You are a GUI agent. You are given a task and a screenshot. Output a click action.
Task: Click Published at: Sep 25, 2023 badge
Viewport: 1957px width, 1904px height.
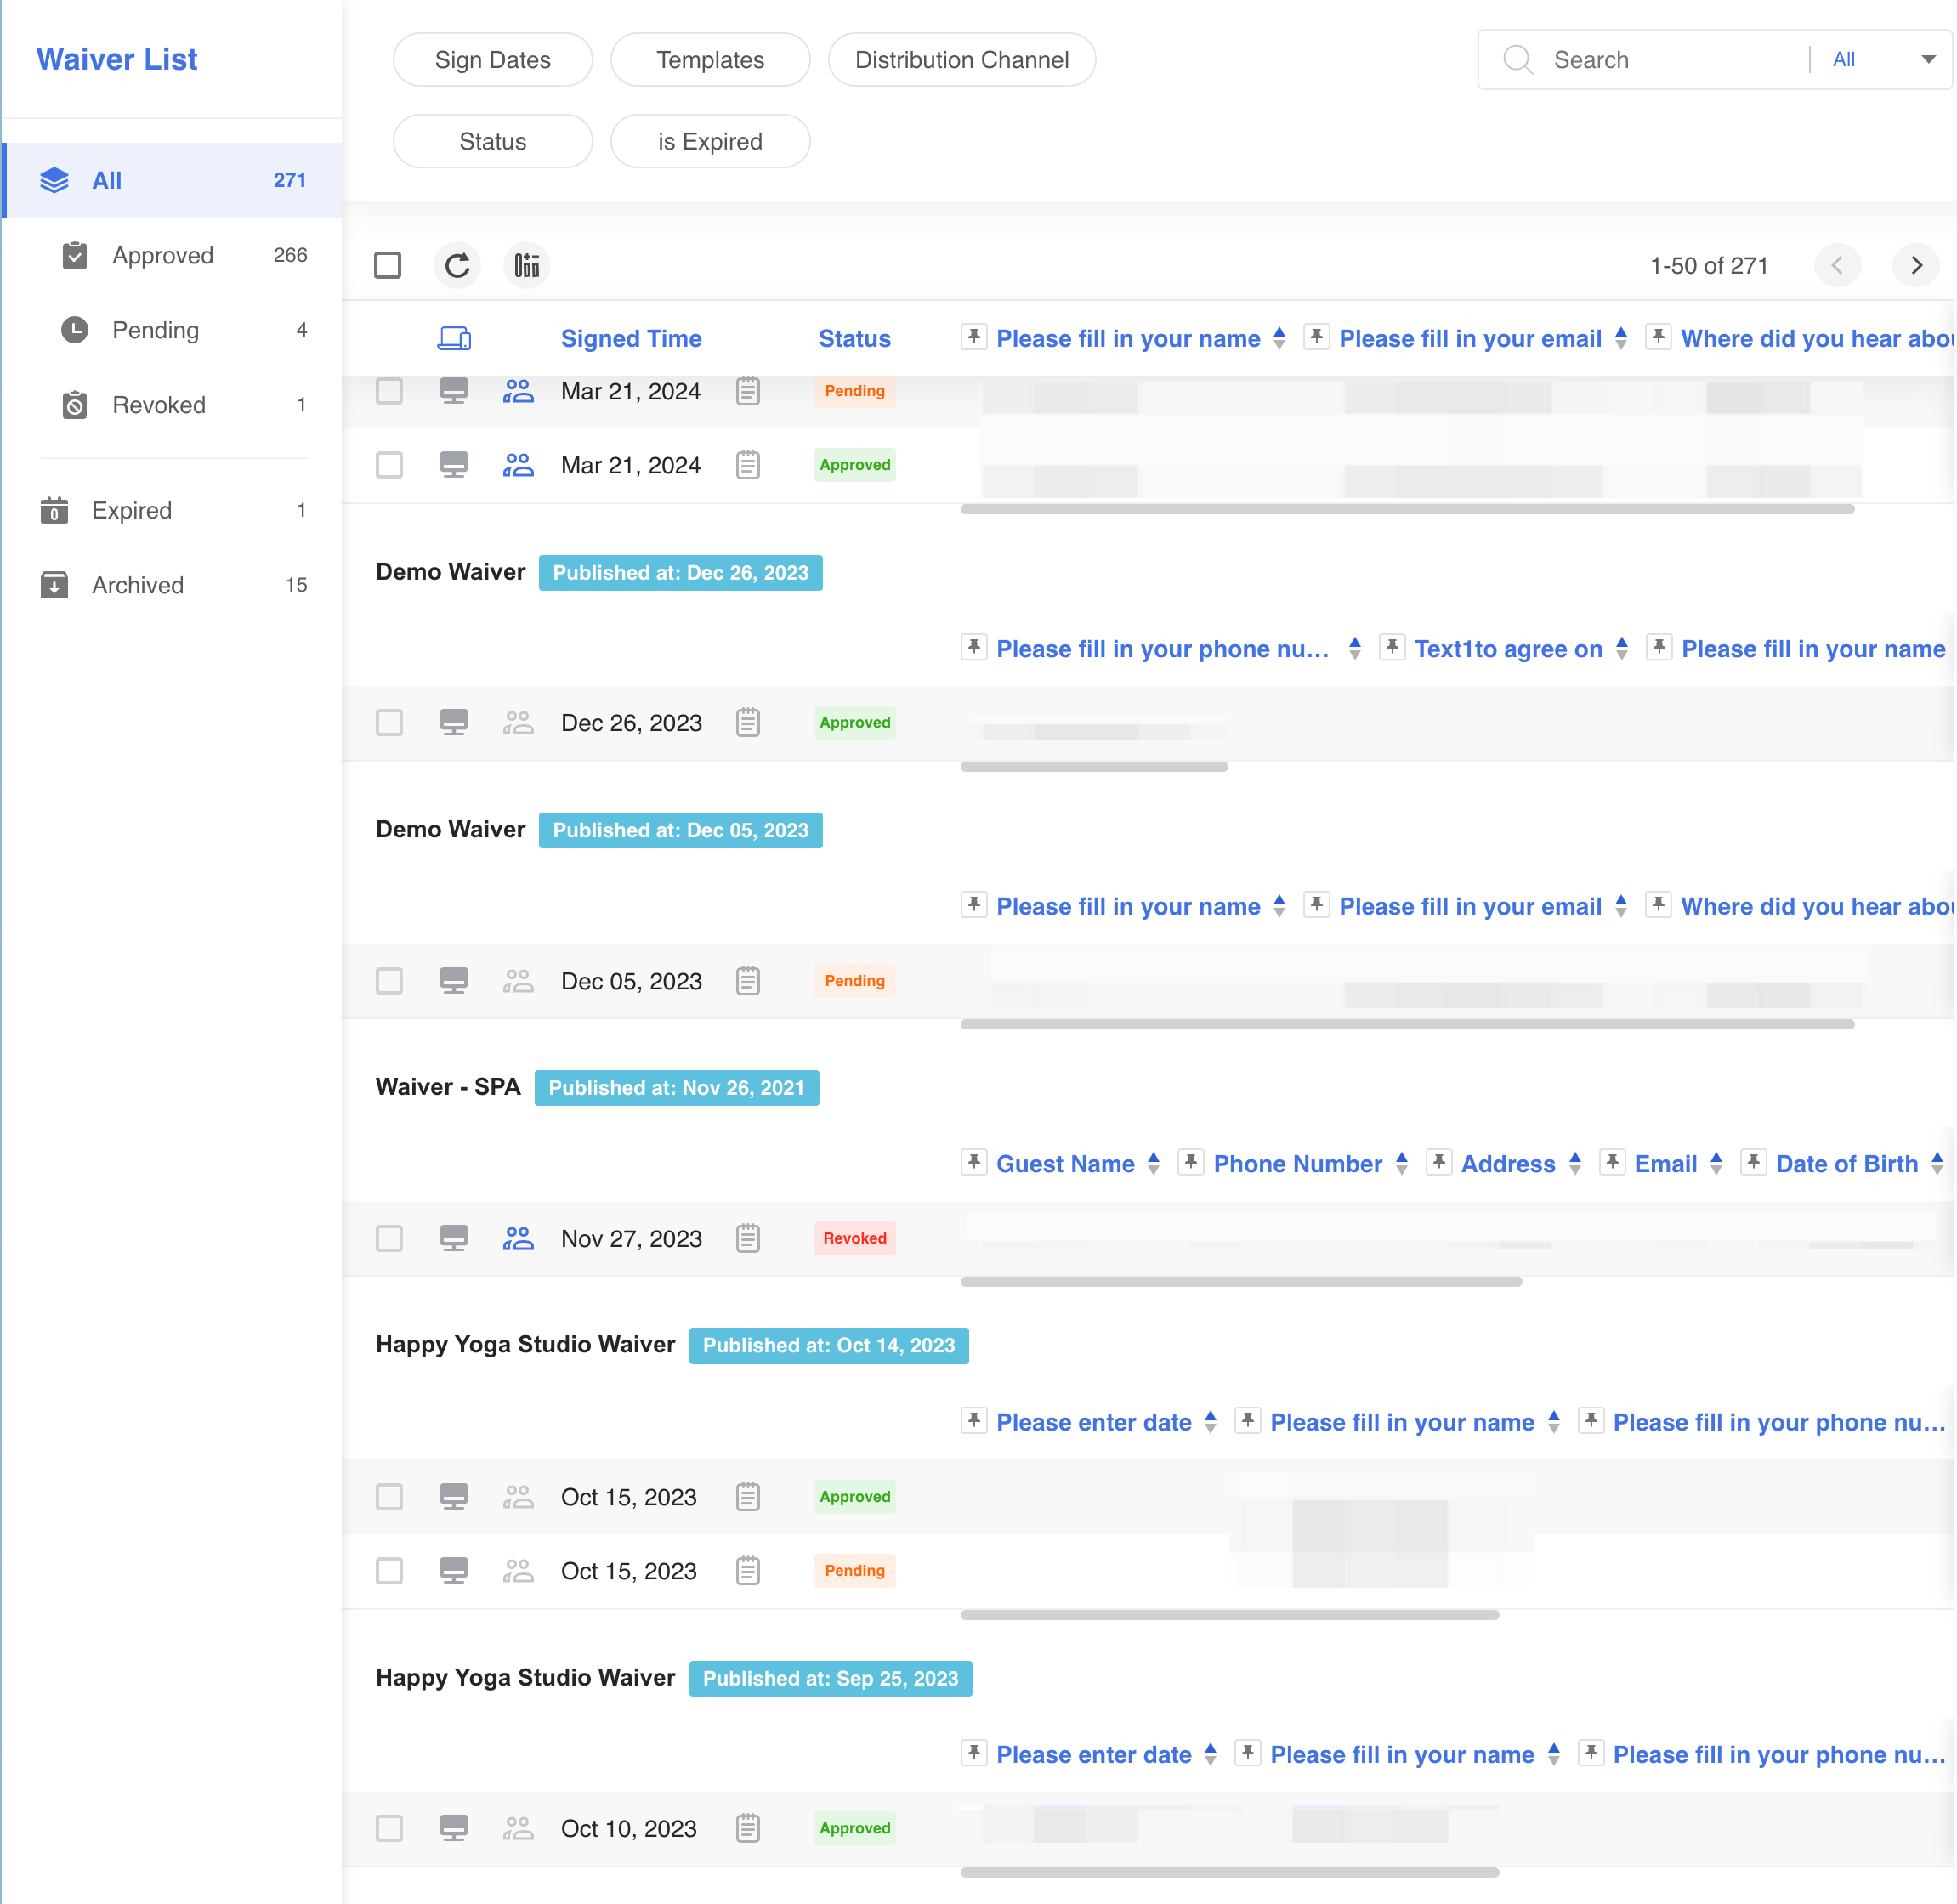(830, 1678)
